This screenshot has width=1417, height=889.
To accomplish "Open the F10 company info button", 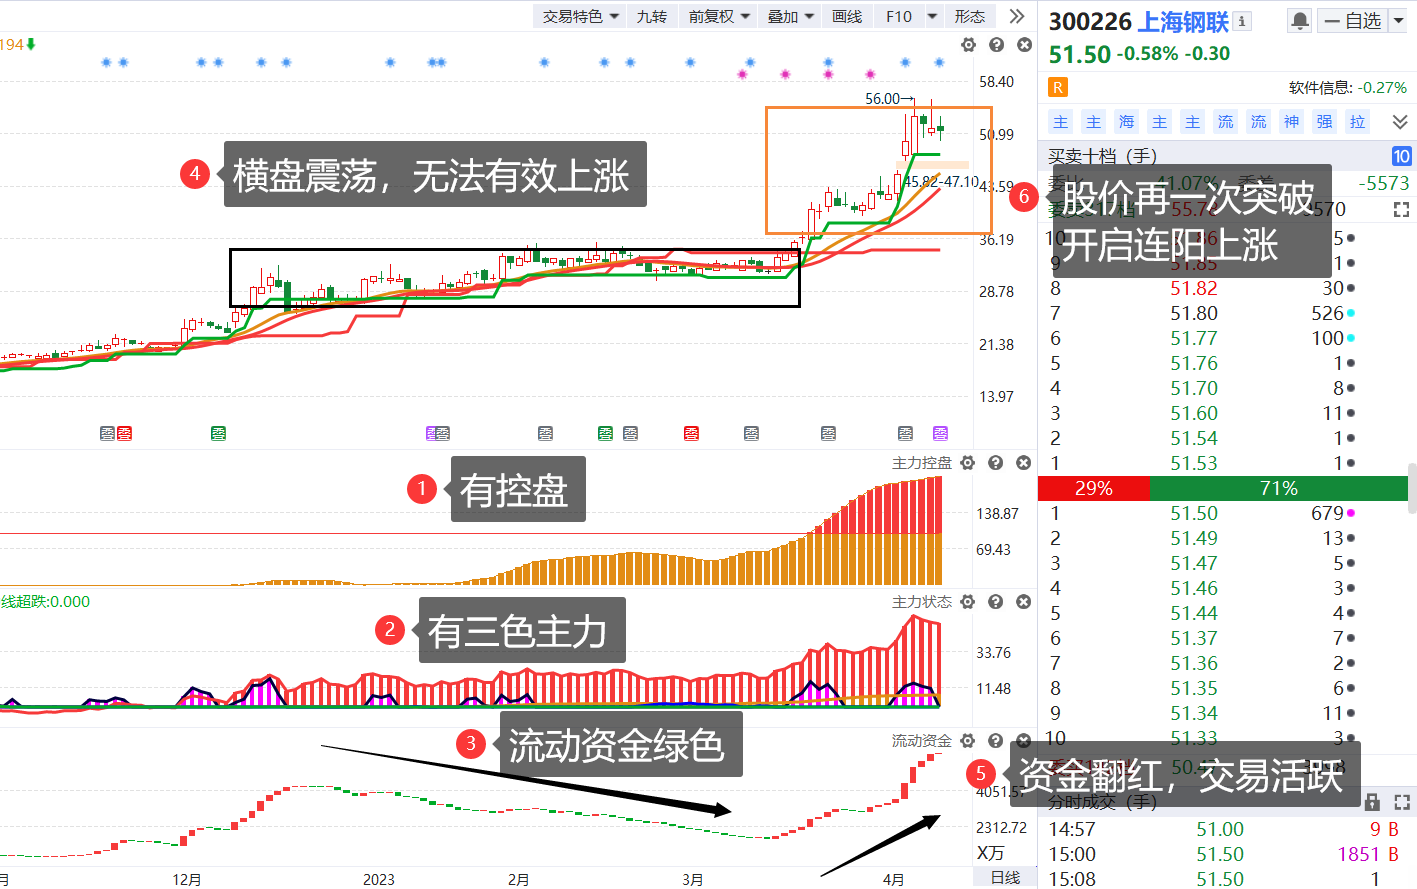I will click(898, 16).
